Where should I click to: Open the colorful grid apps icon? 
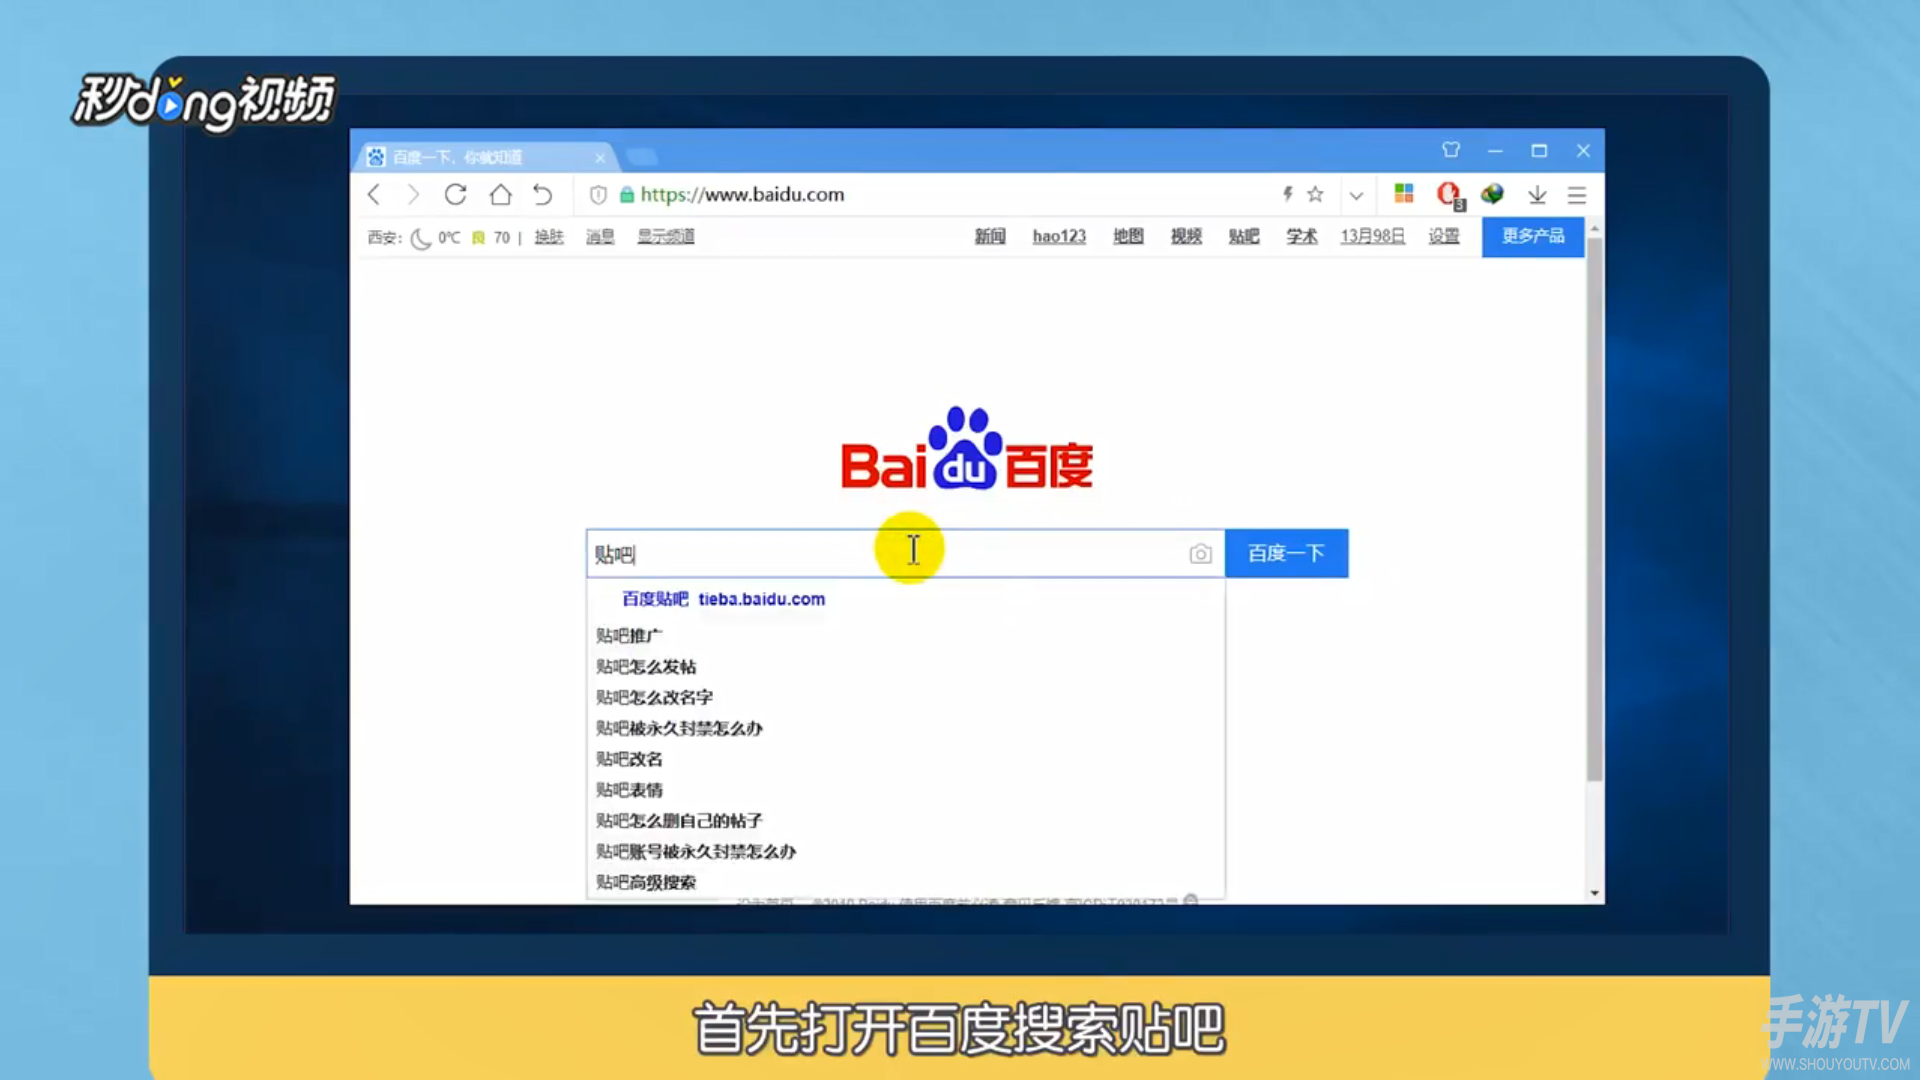(1404, 193)
